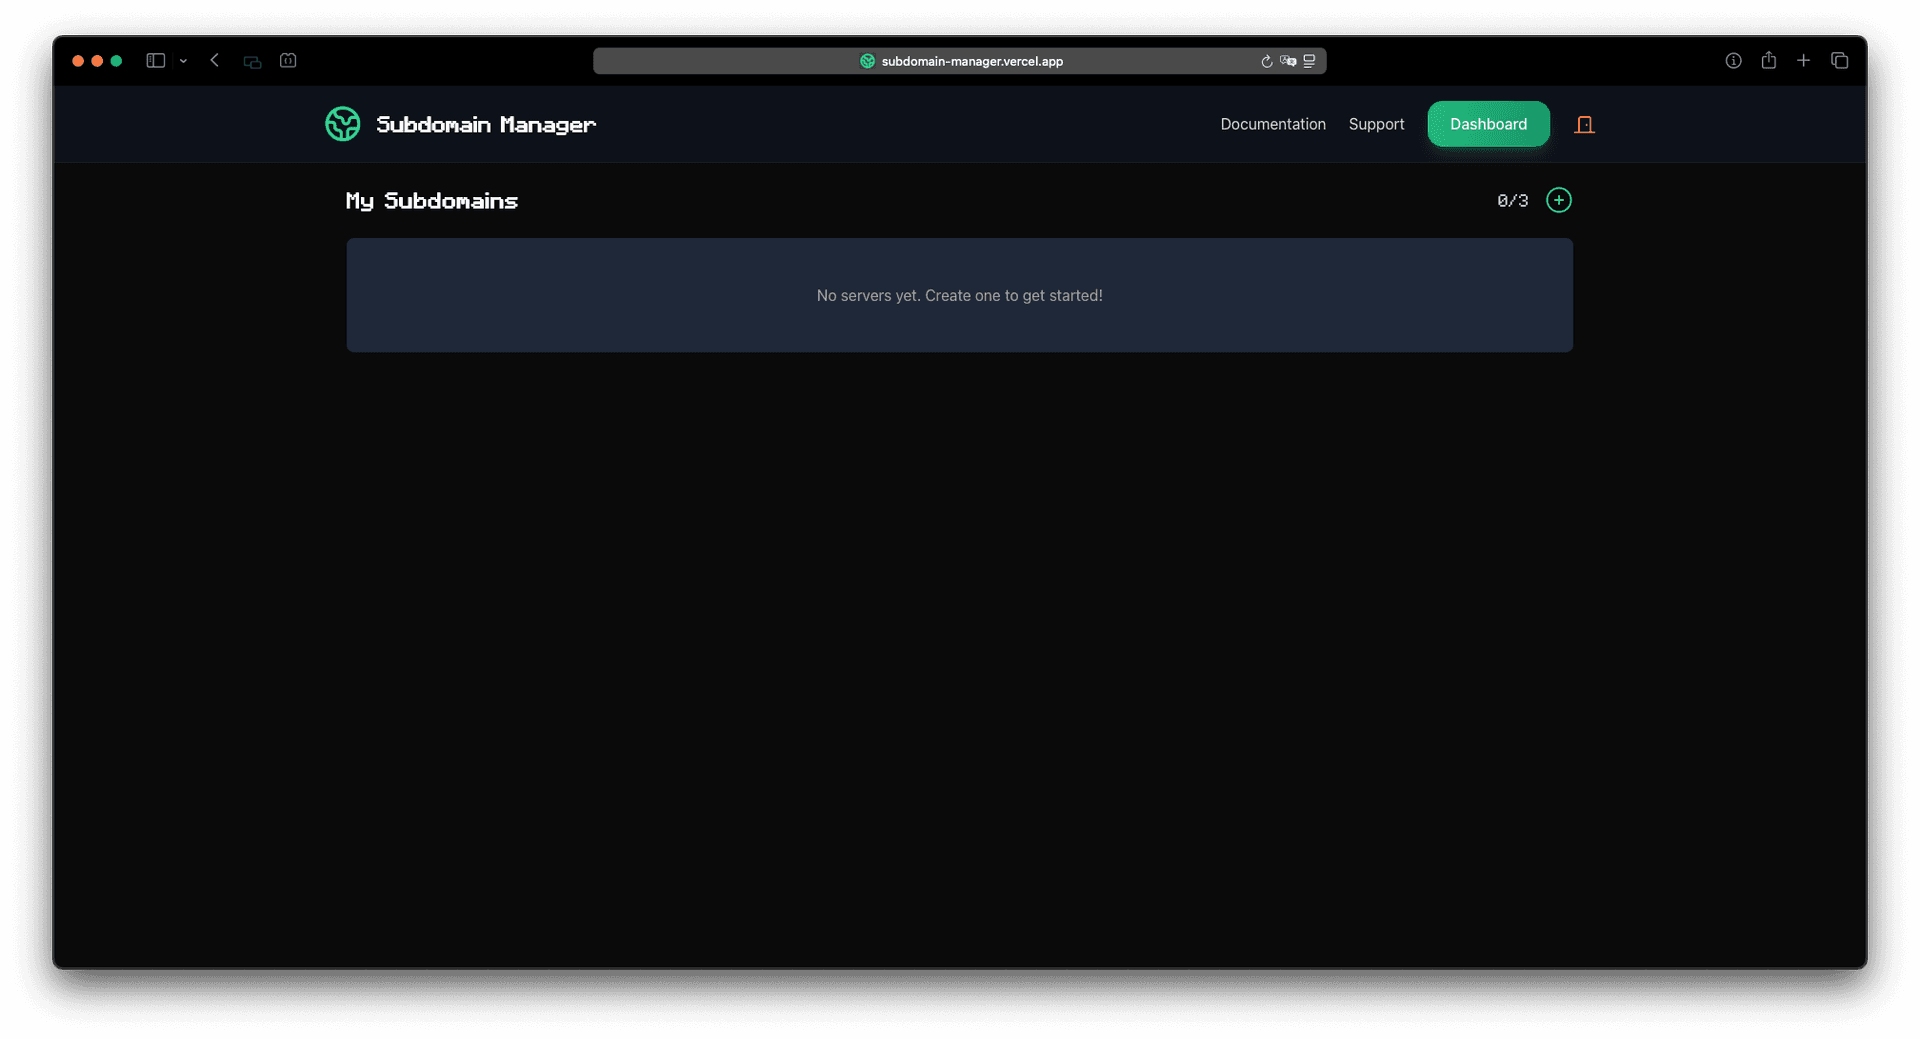Viewport: 1920px width, 1039px height.
Task: Go to the Dashboard
Action: coord(1488,124)
